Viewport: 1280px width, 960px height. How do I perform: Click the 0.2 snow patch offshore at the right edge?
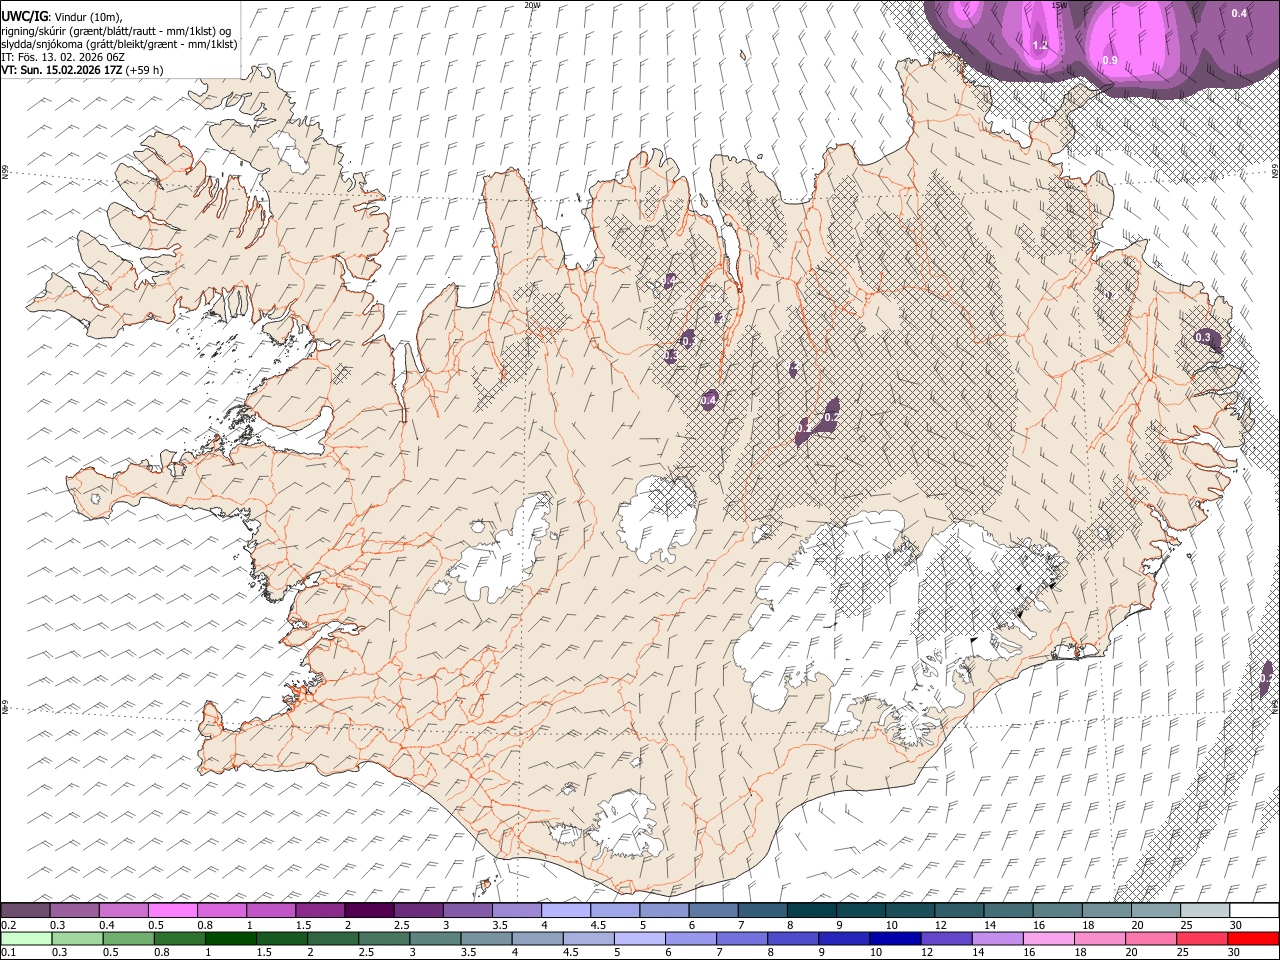coord(1266,678)
